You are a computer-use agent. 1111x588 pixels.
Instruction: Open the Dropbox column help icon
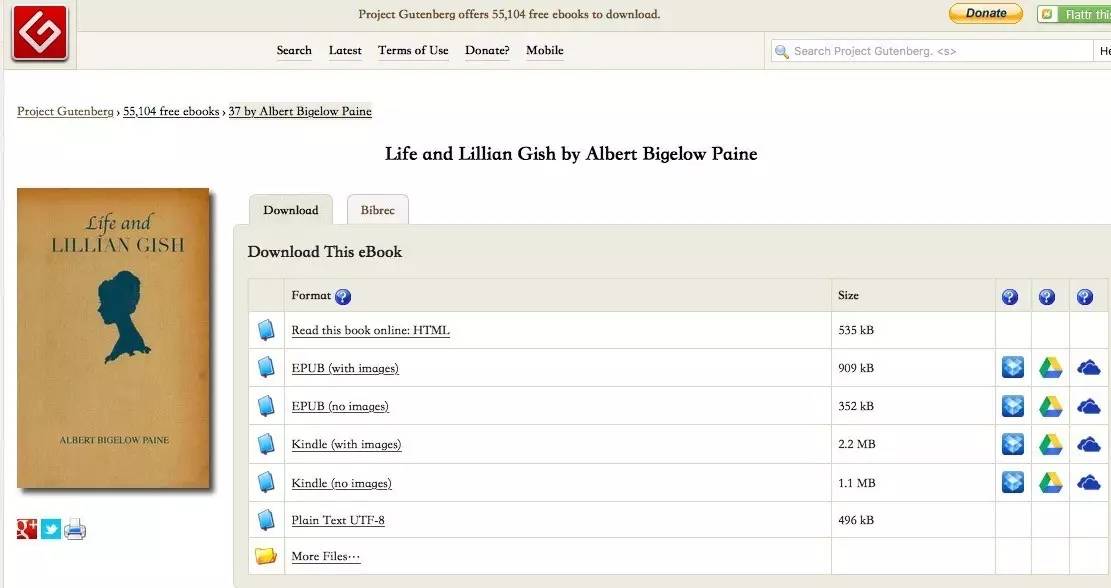click(x=1010, y=297)
